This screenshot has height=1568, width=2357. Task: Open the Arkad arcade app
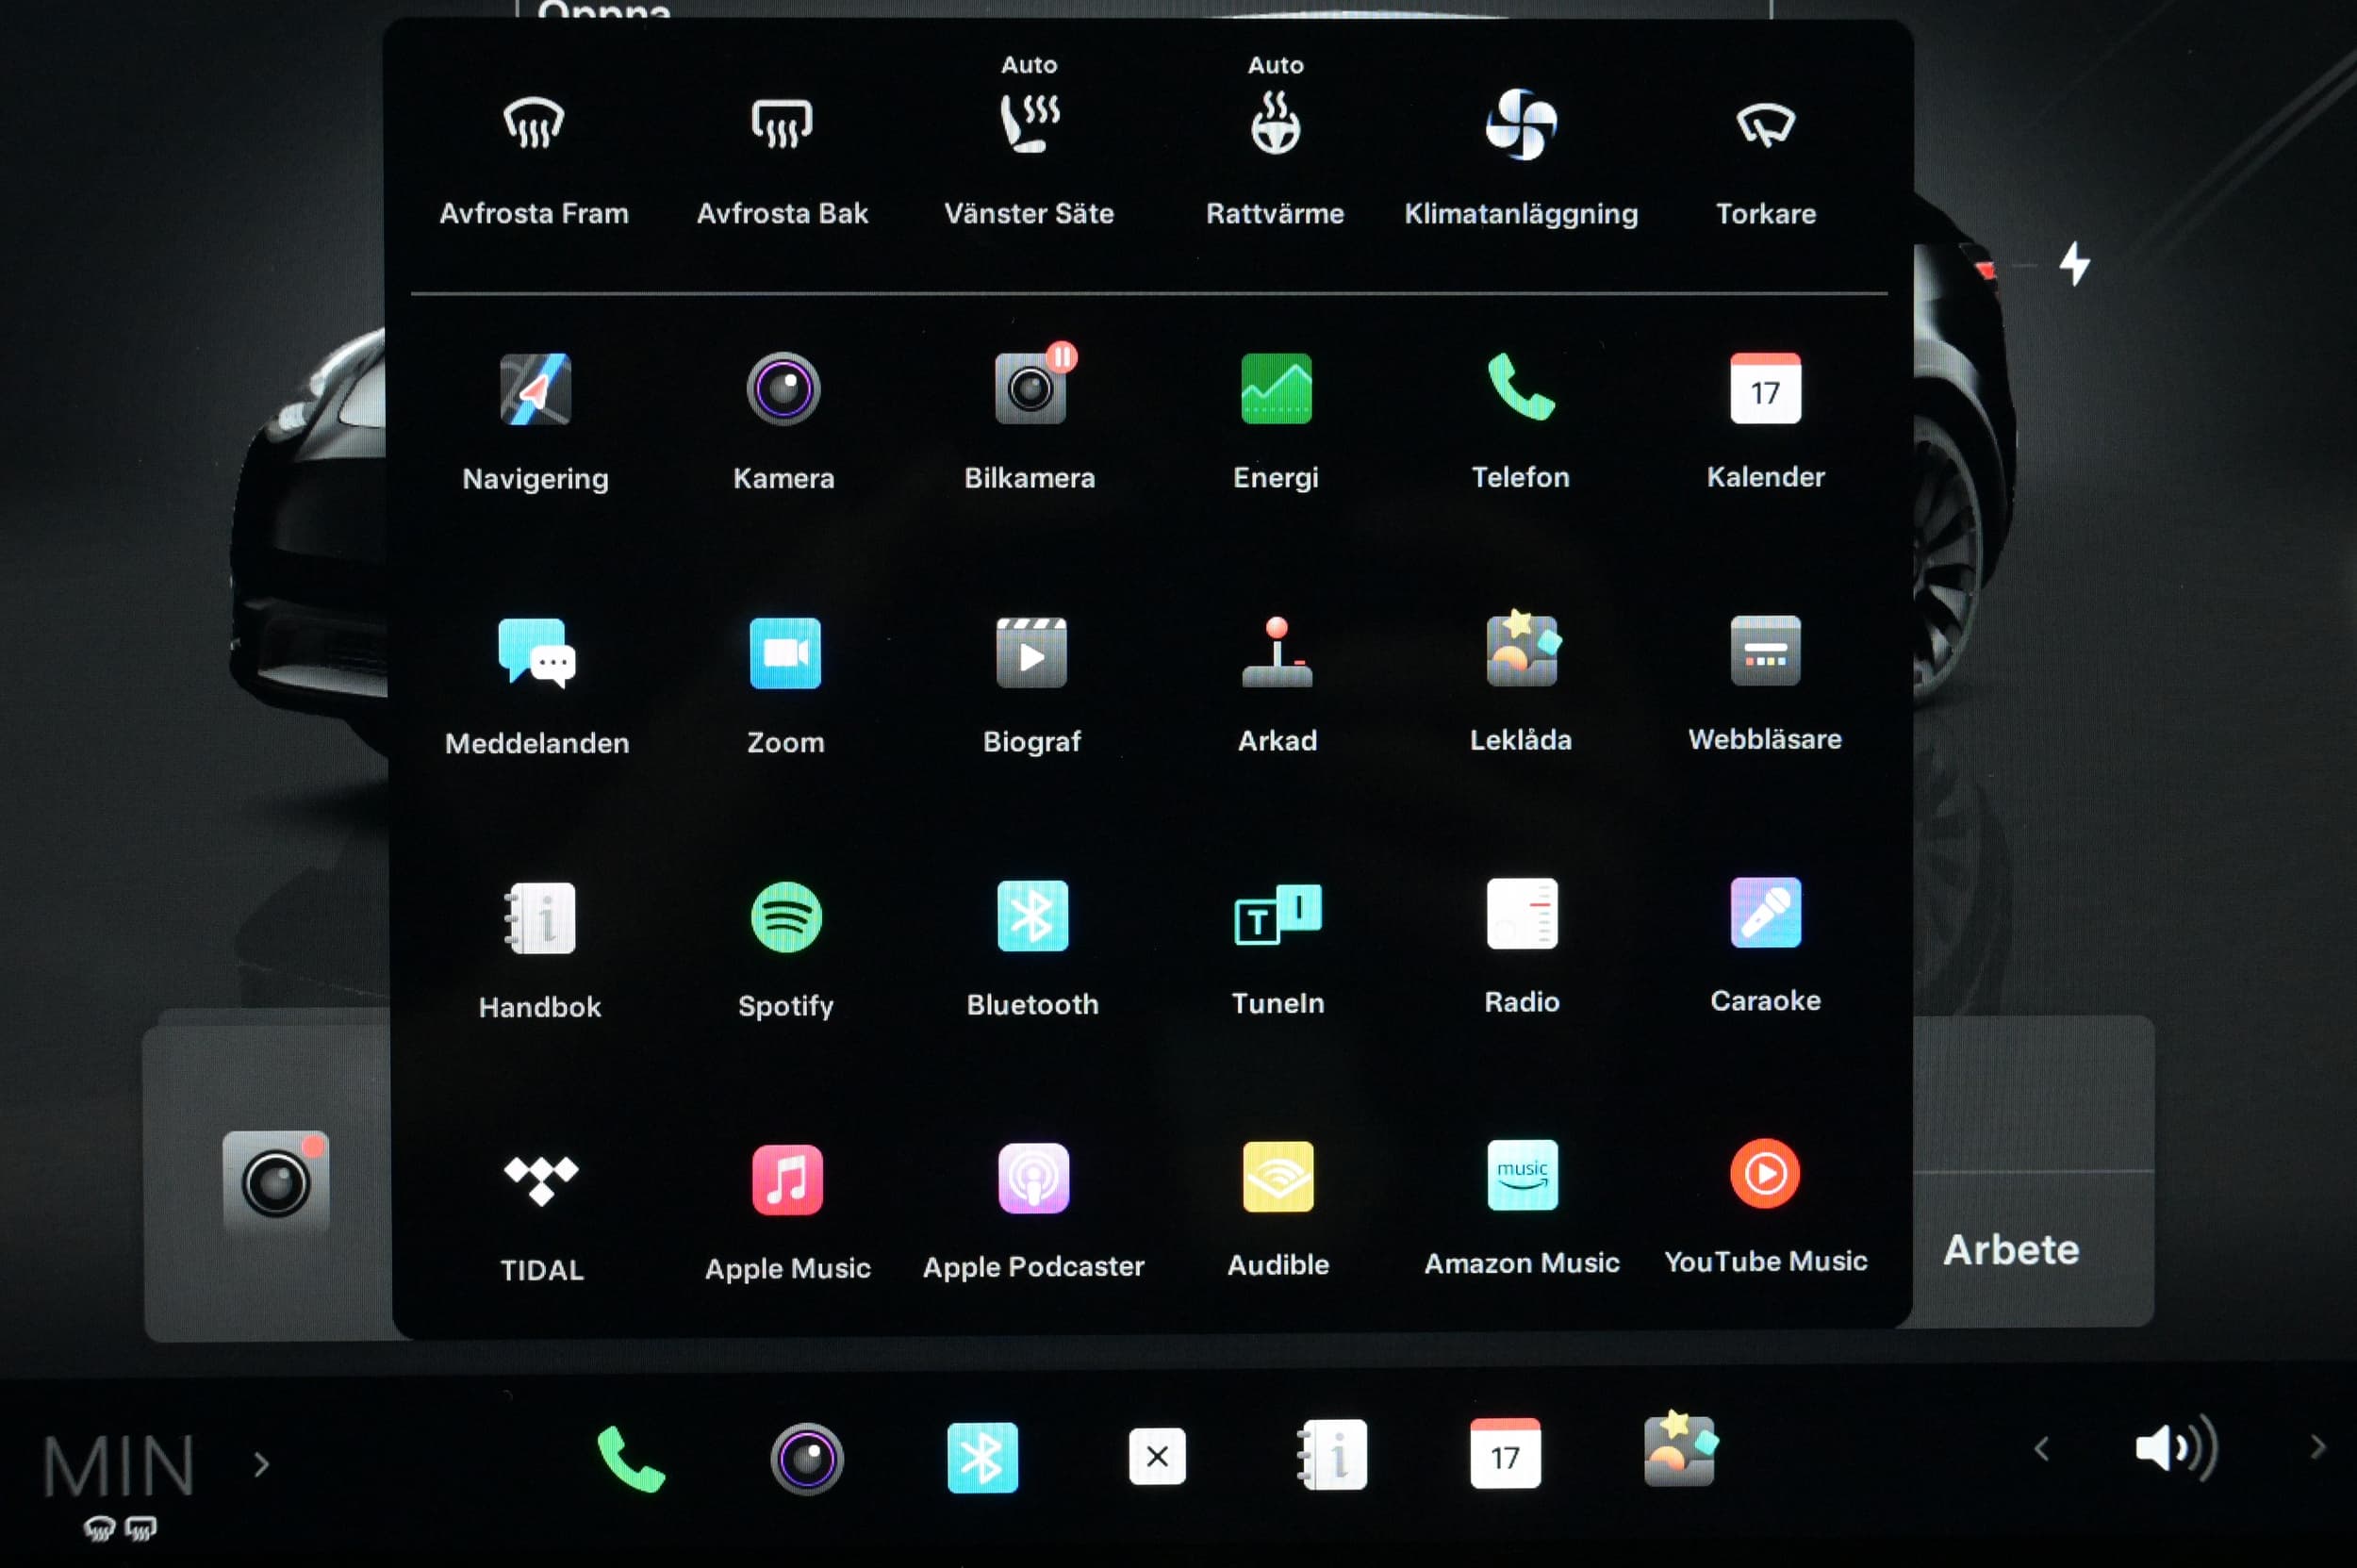point(1277,651)
